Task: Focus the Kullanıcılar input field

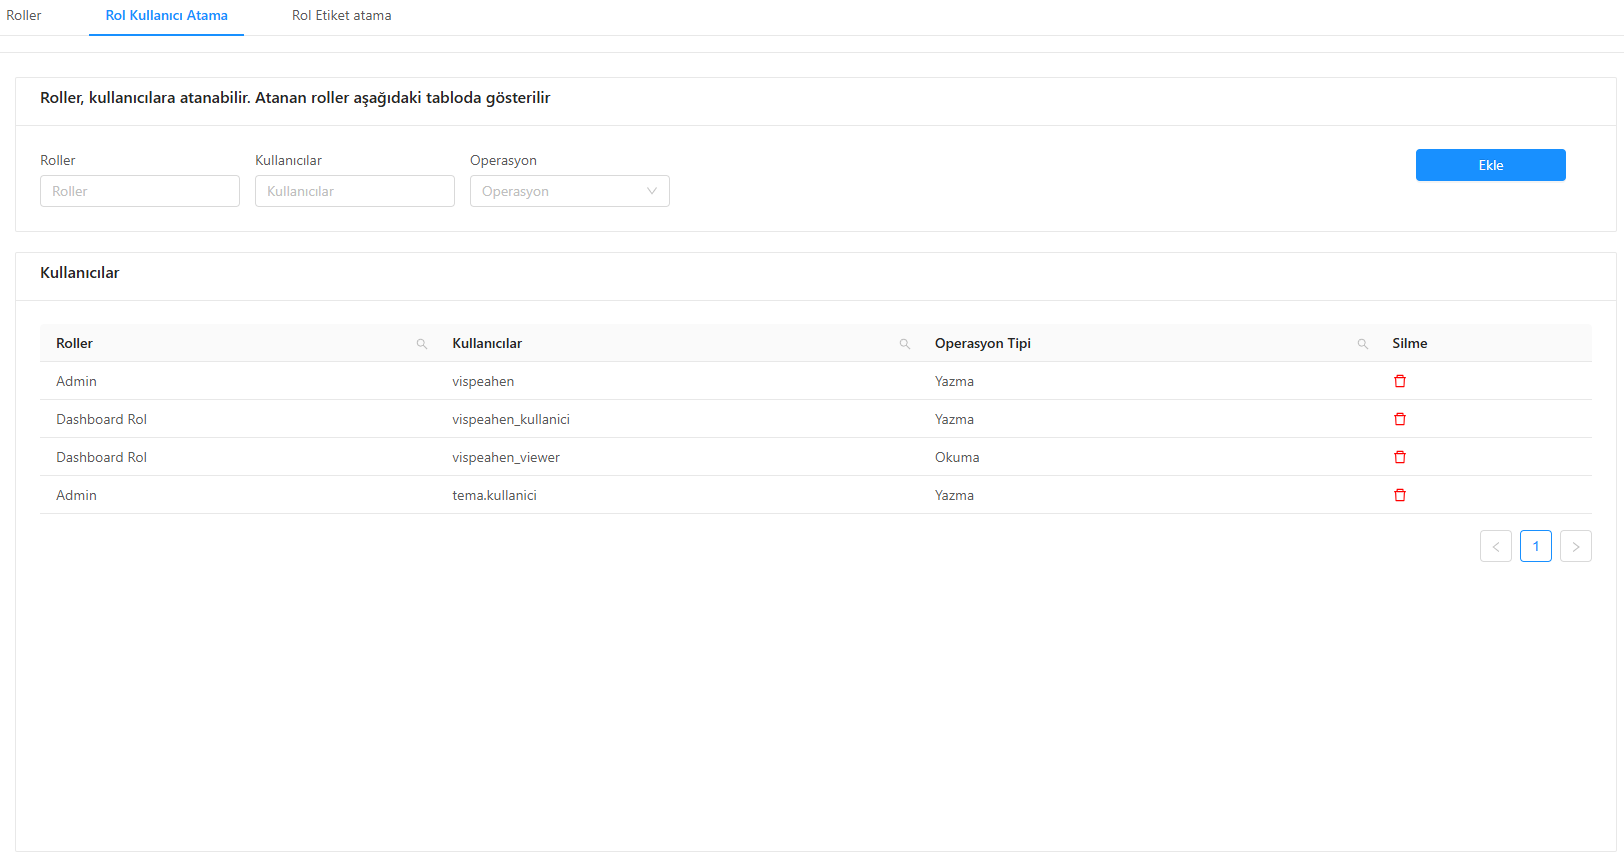Action: point(354,191)
